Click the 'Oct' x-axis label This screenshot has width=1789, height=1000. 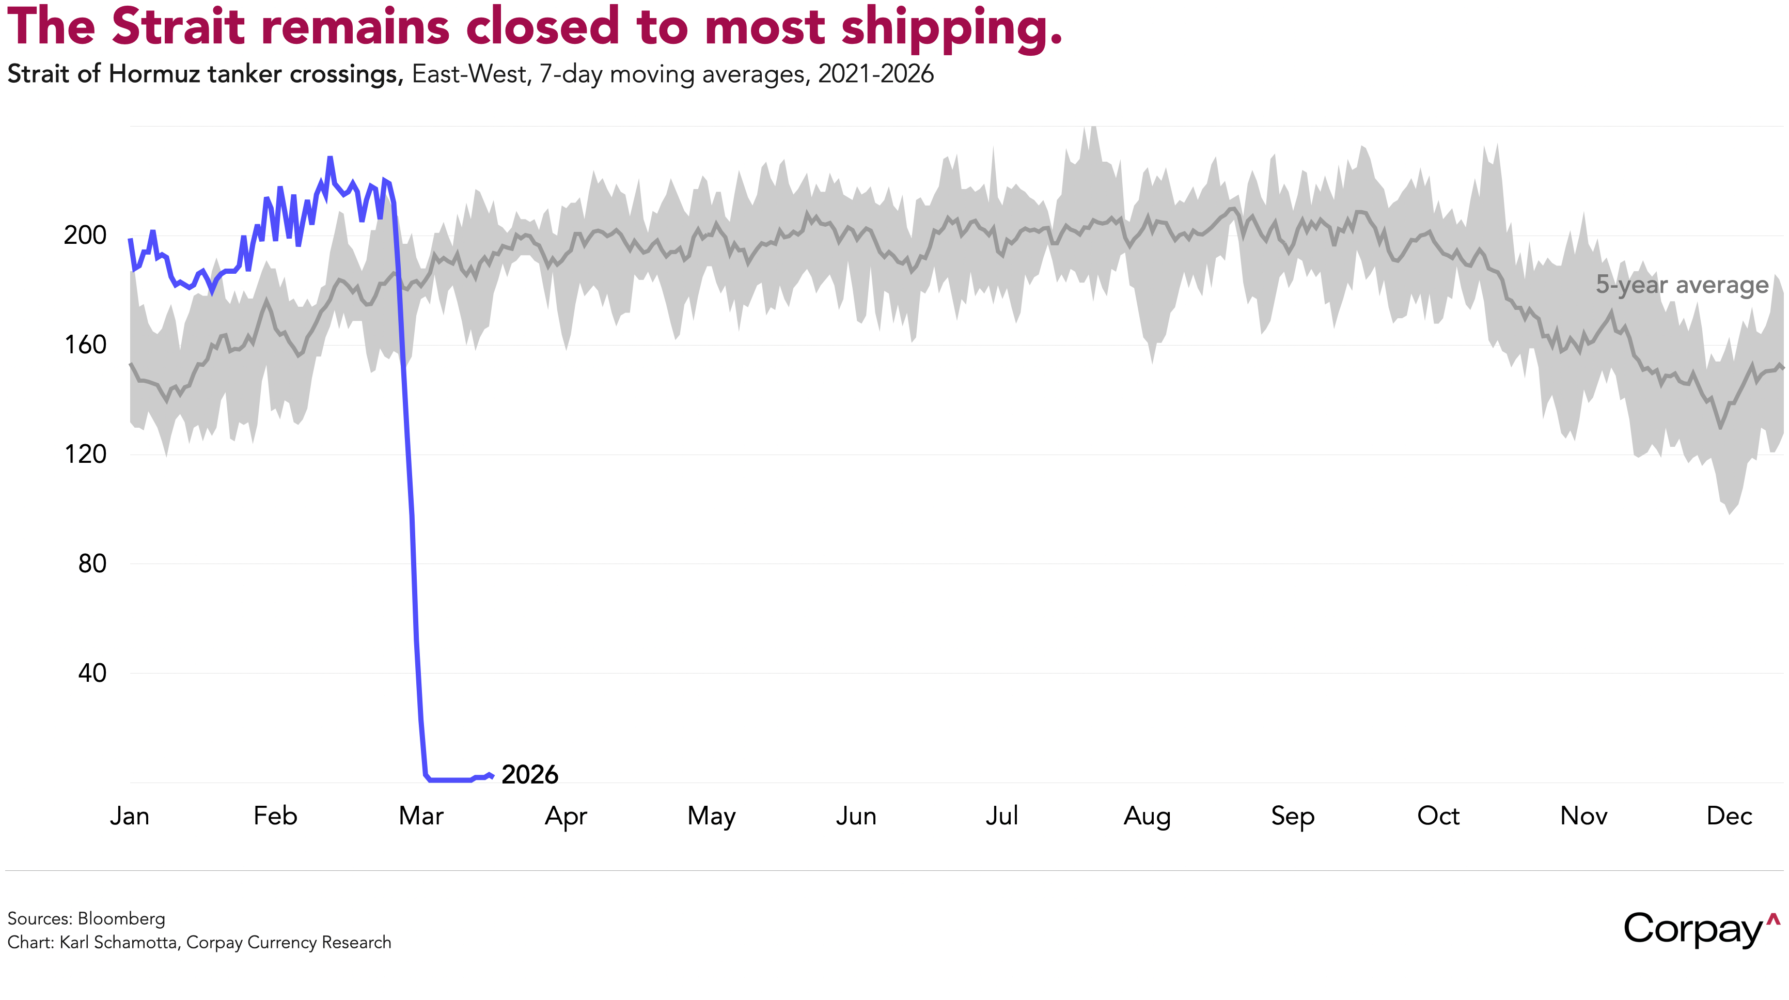pos(1438,816)
